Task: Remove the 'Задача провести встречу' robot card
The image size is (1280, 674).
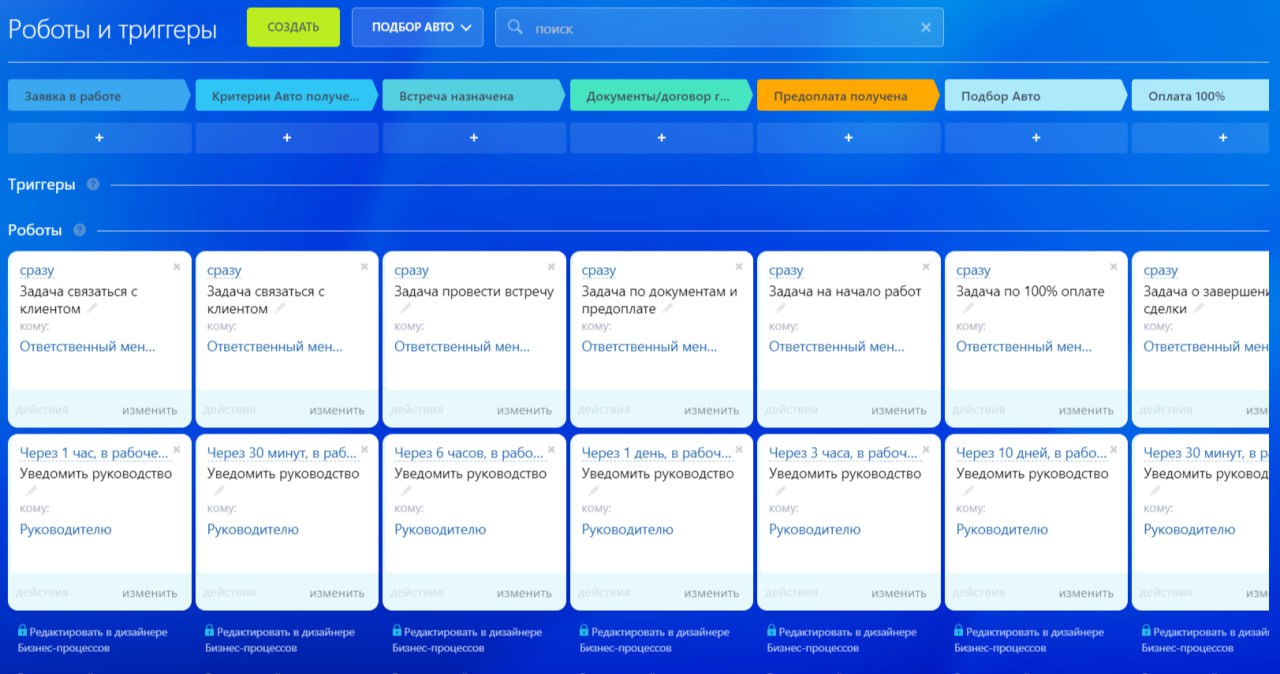Action: click(x=551, y=267)
